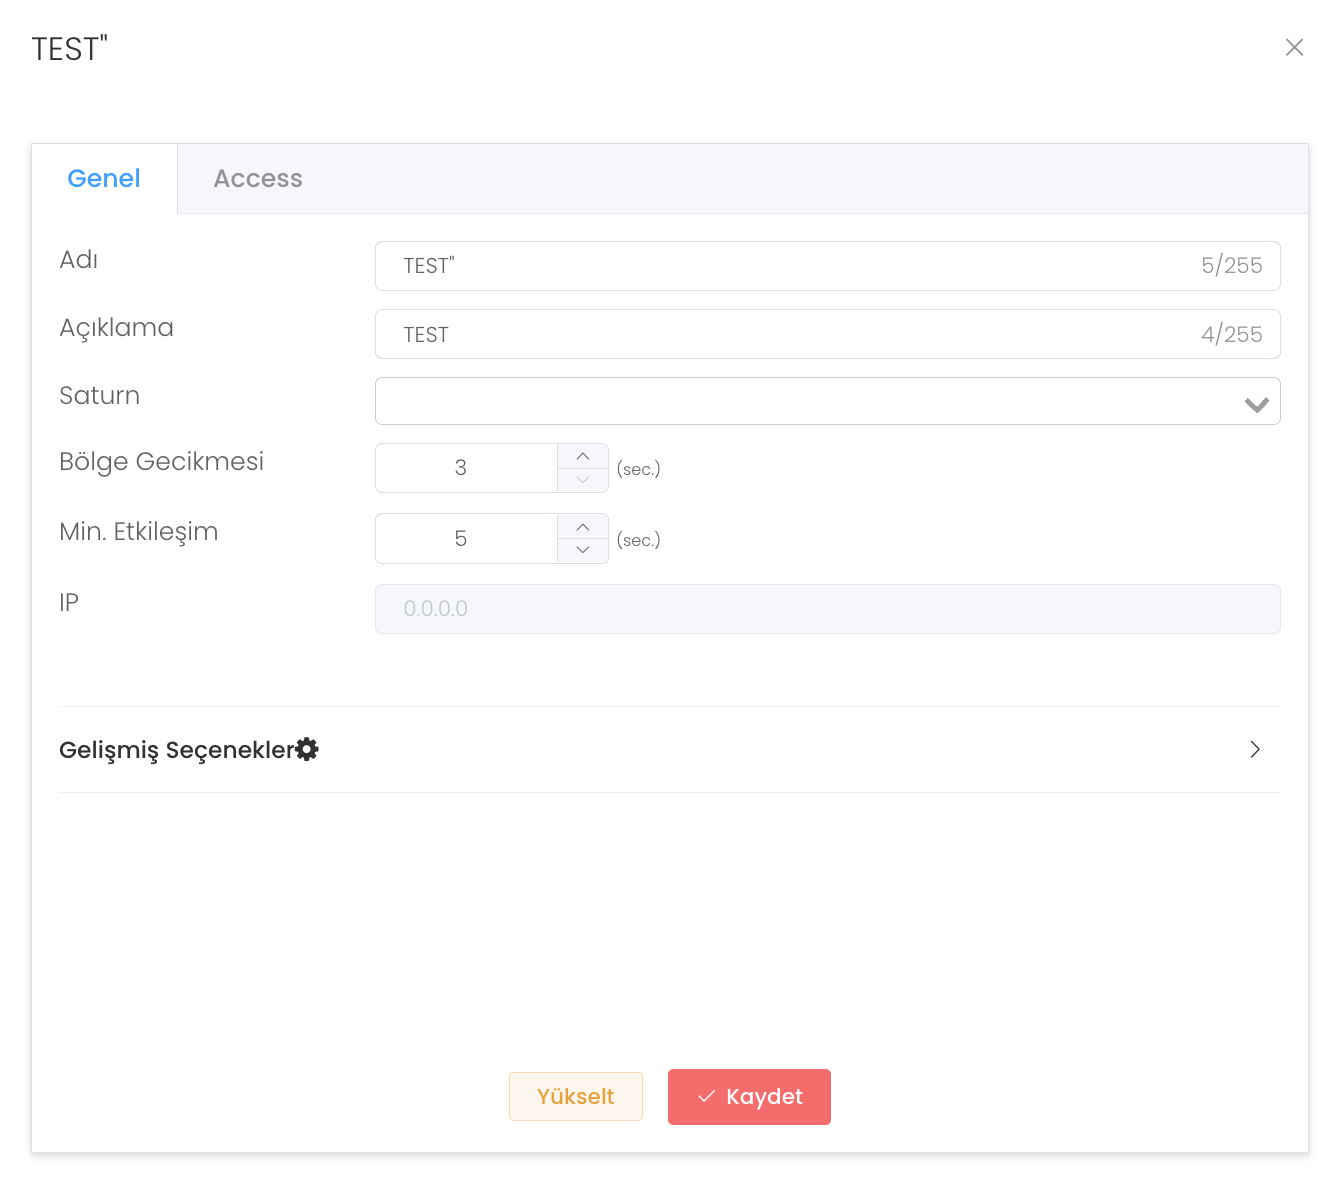Increase Bölge Gecikmesi with up arrow
The image size is (1342, 1202).
coord(583,456)
